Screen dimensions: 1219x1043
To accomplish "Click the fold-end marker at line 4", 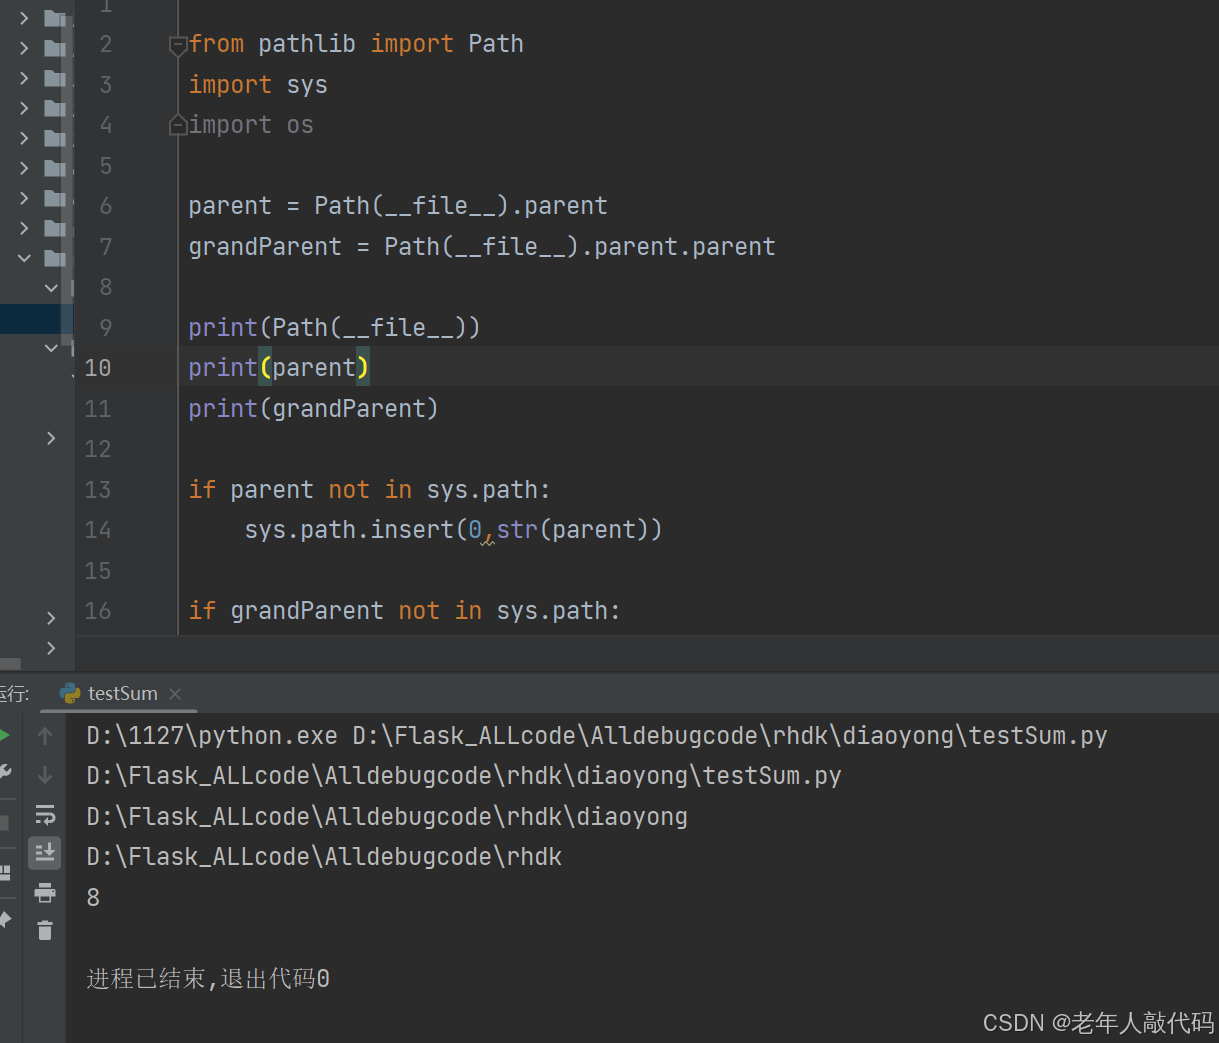I will (x=178, y=125).
